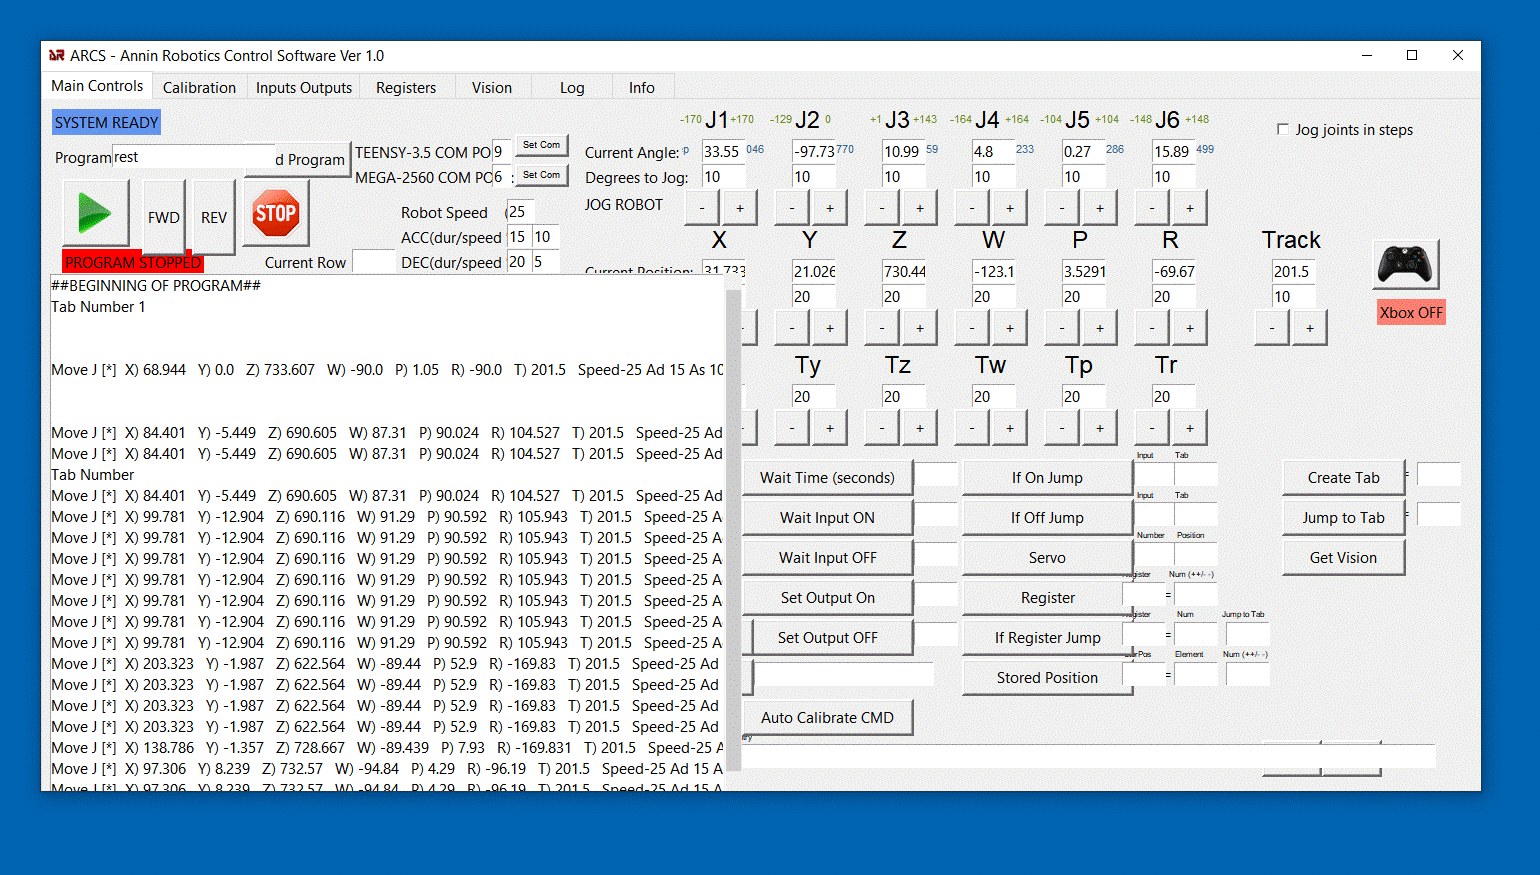Jog W axis positive with plus
Viewport: 1540px width, 875px height.
[1010, 328]
